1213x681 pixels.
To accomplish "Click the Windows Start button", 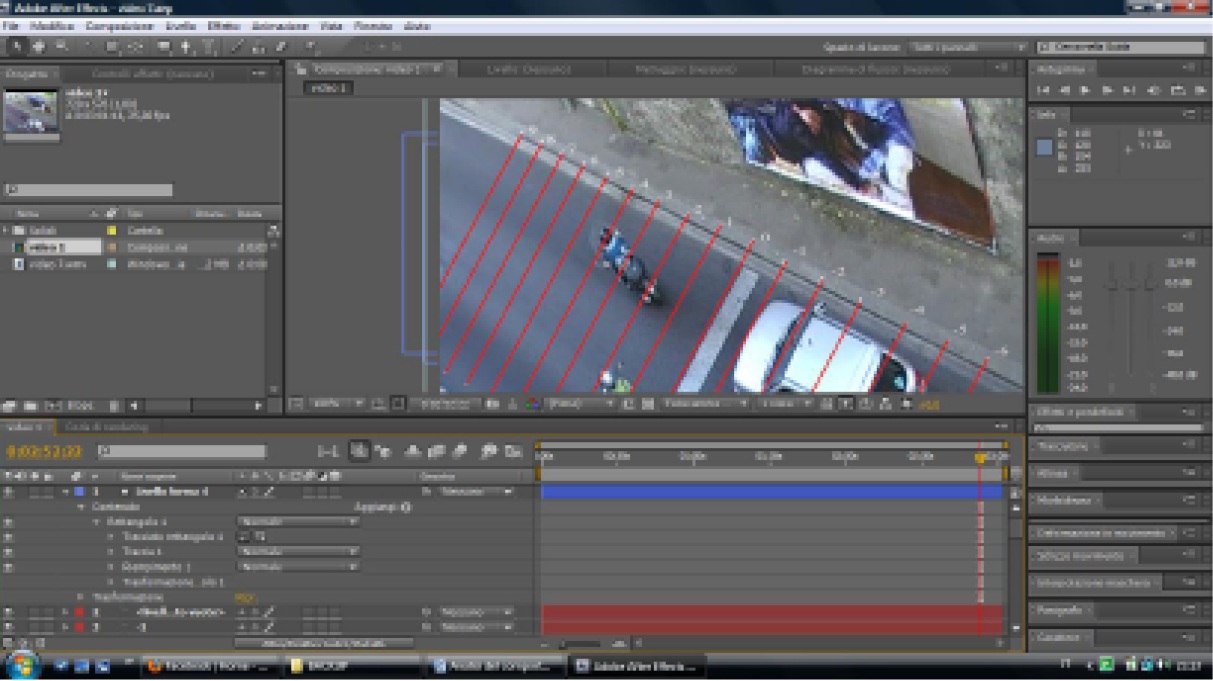I will 24,665.
